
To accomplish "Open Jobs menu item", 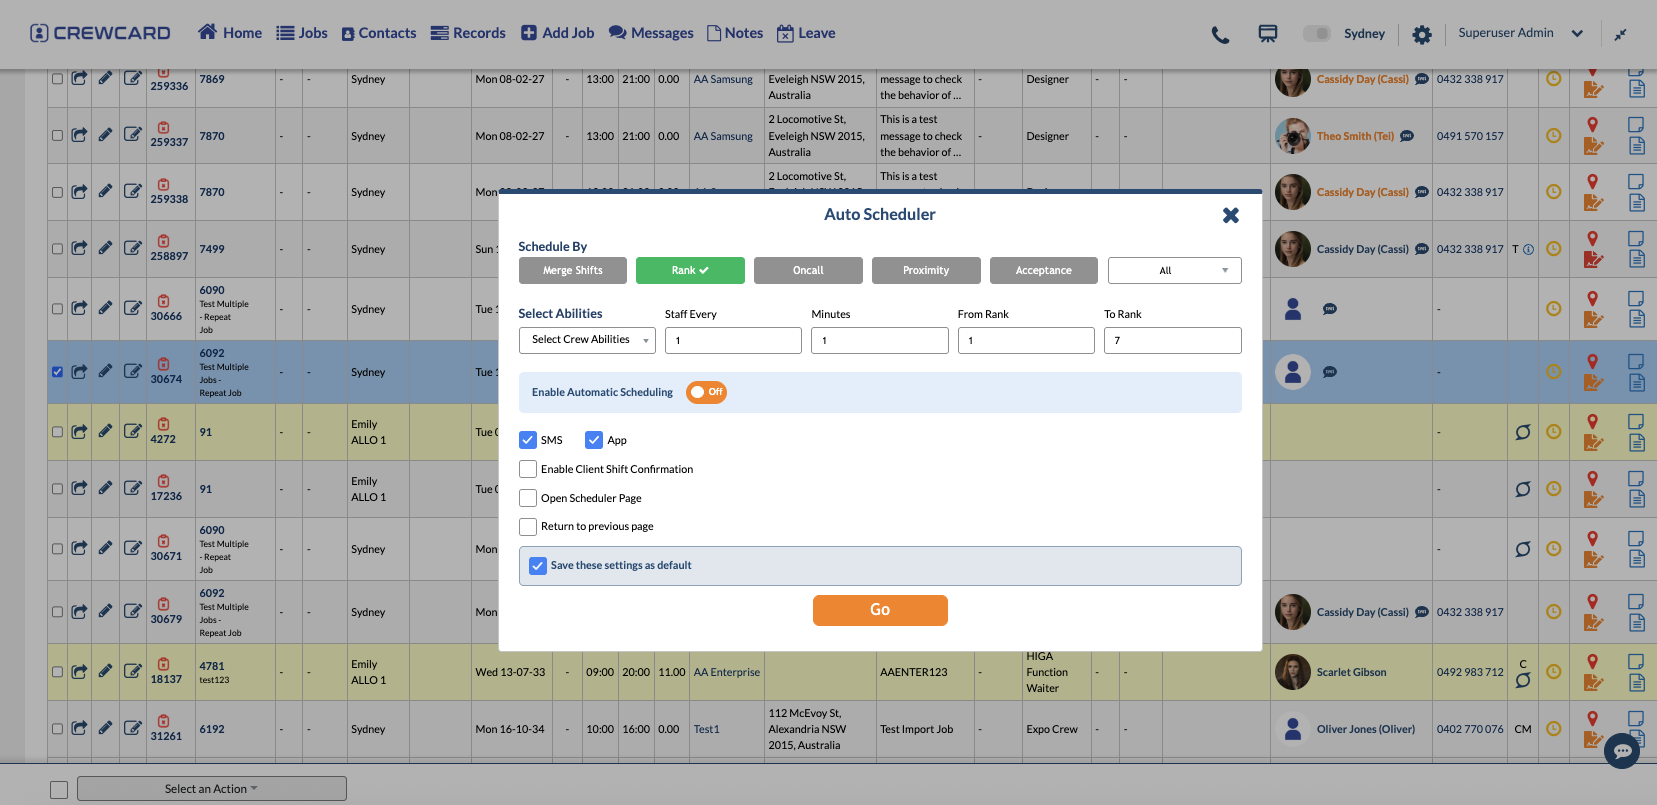I will [302, 33].
